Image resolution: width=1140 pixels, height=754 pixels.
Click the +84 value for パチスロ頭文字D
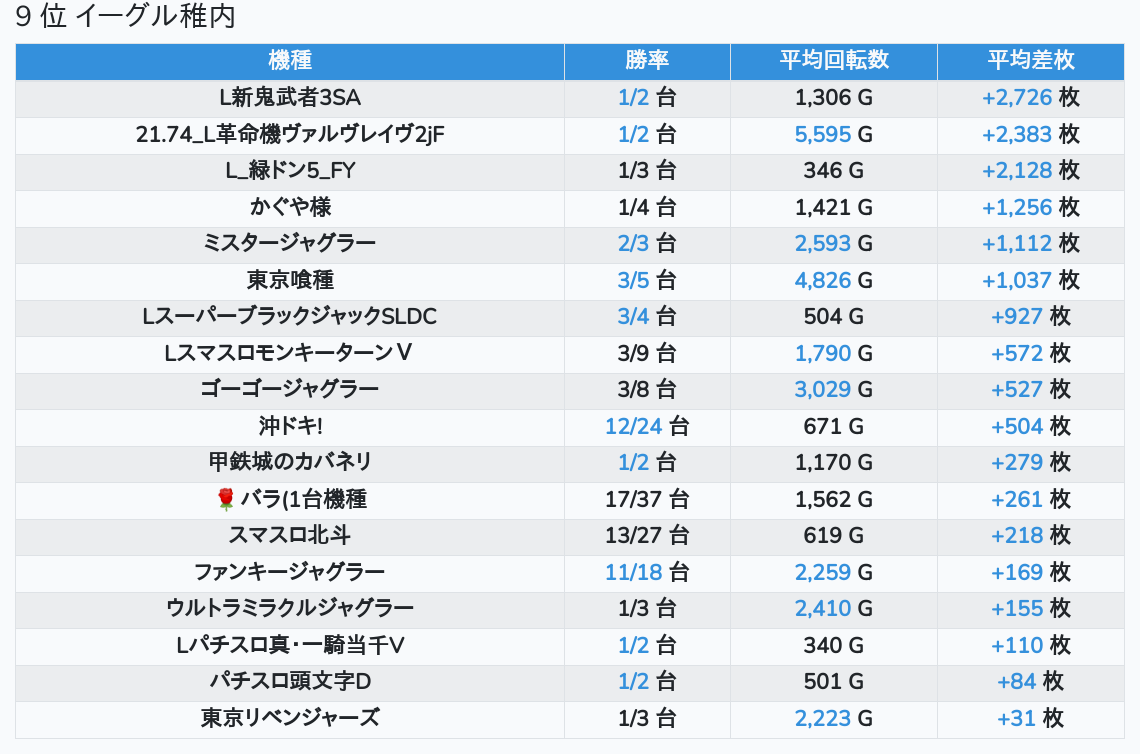[1016, 681]
